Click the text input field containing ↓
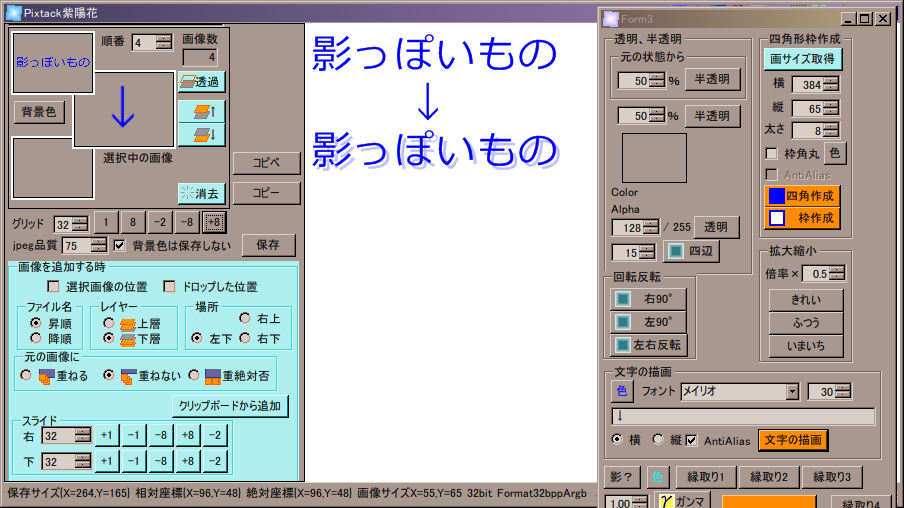This screenshot has height=508, width=904. [x=743, y=416]
